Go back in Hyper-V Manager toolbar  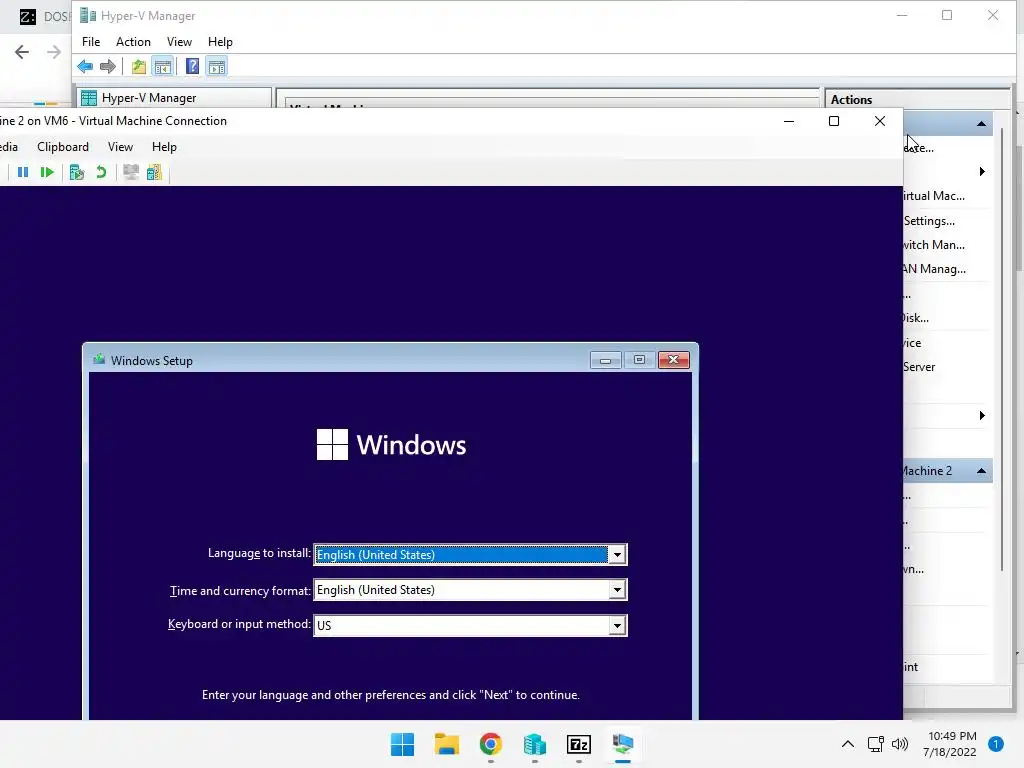coord(85,67)
